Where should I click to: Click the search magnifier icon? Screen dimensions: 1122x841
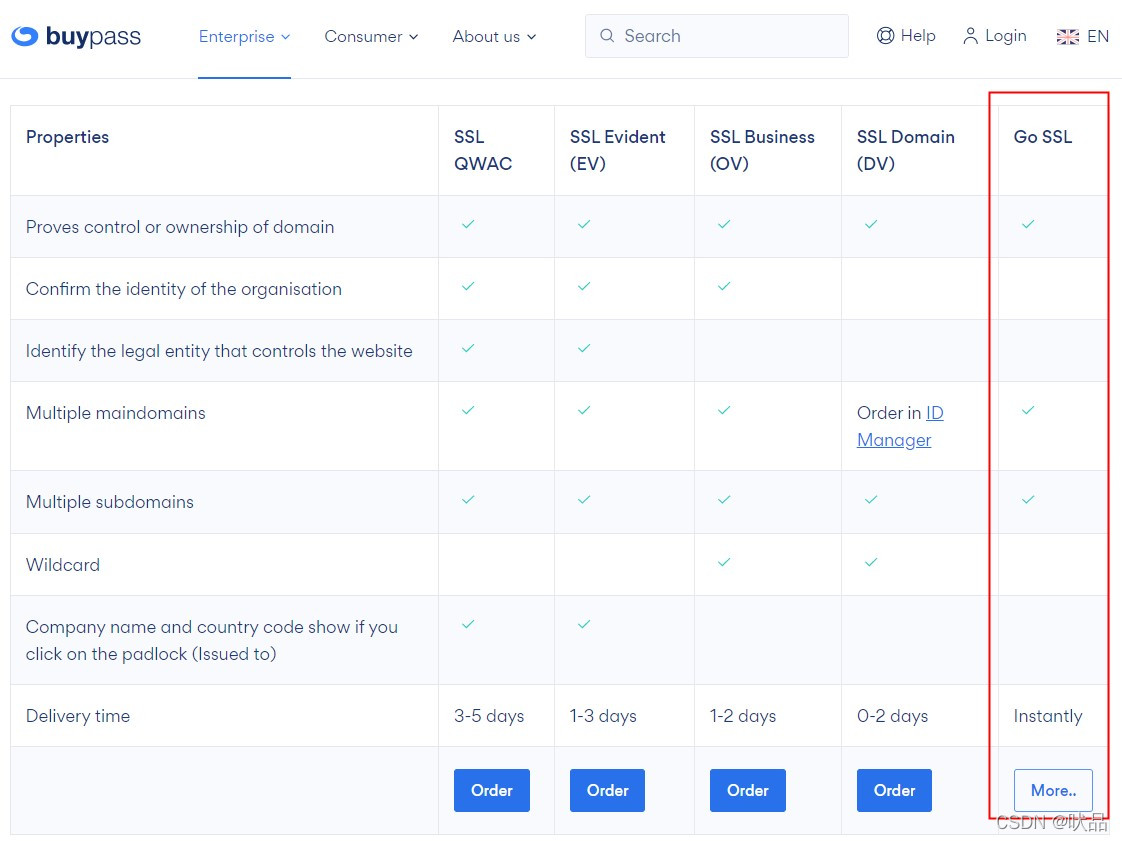click(x=607, y=36)
